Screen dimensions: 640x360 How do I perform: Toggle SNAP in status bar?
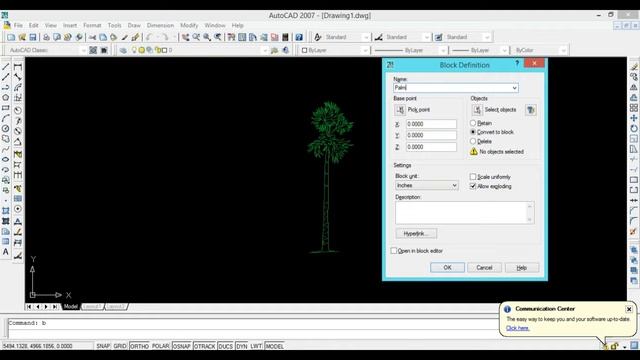pos(103,346)
